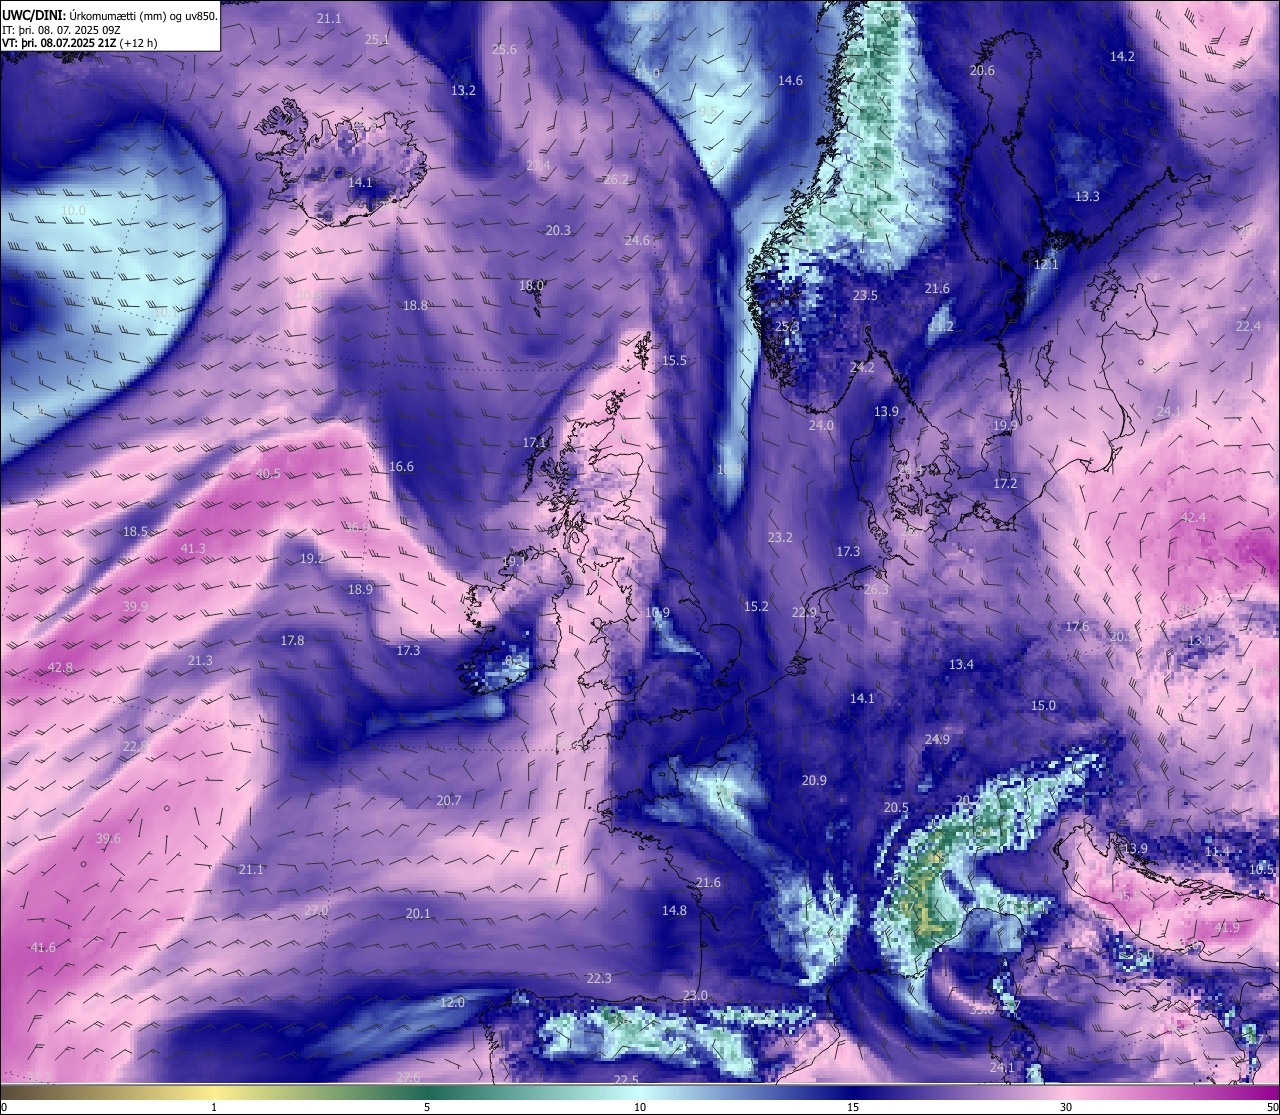Click the value 17.6 over Poland

coord(1077,626)
